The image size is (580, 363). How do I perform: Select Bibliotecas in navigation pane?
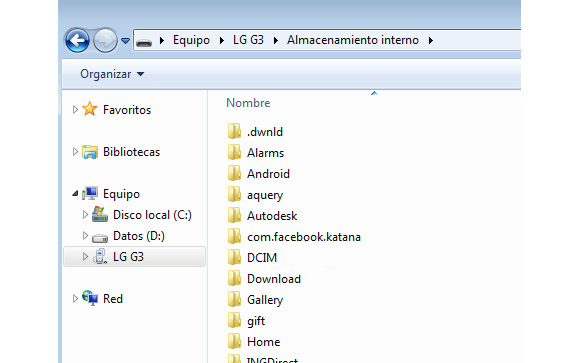coord(131,152)
